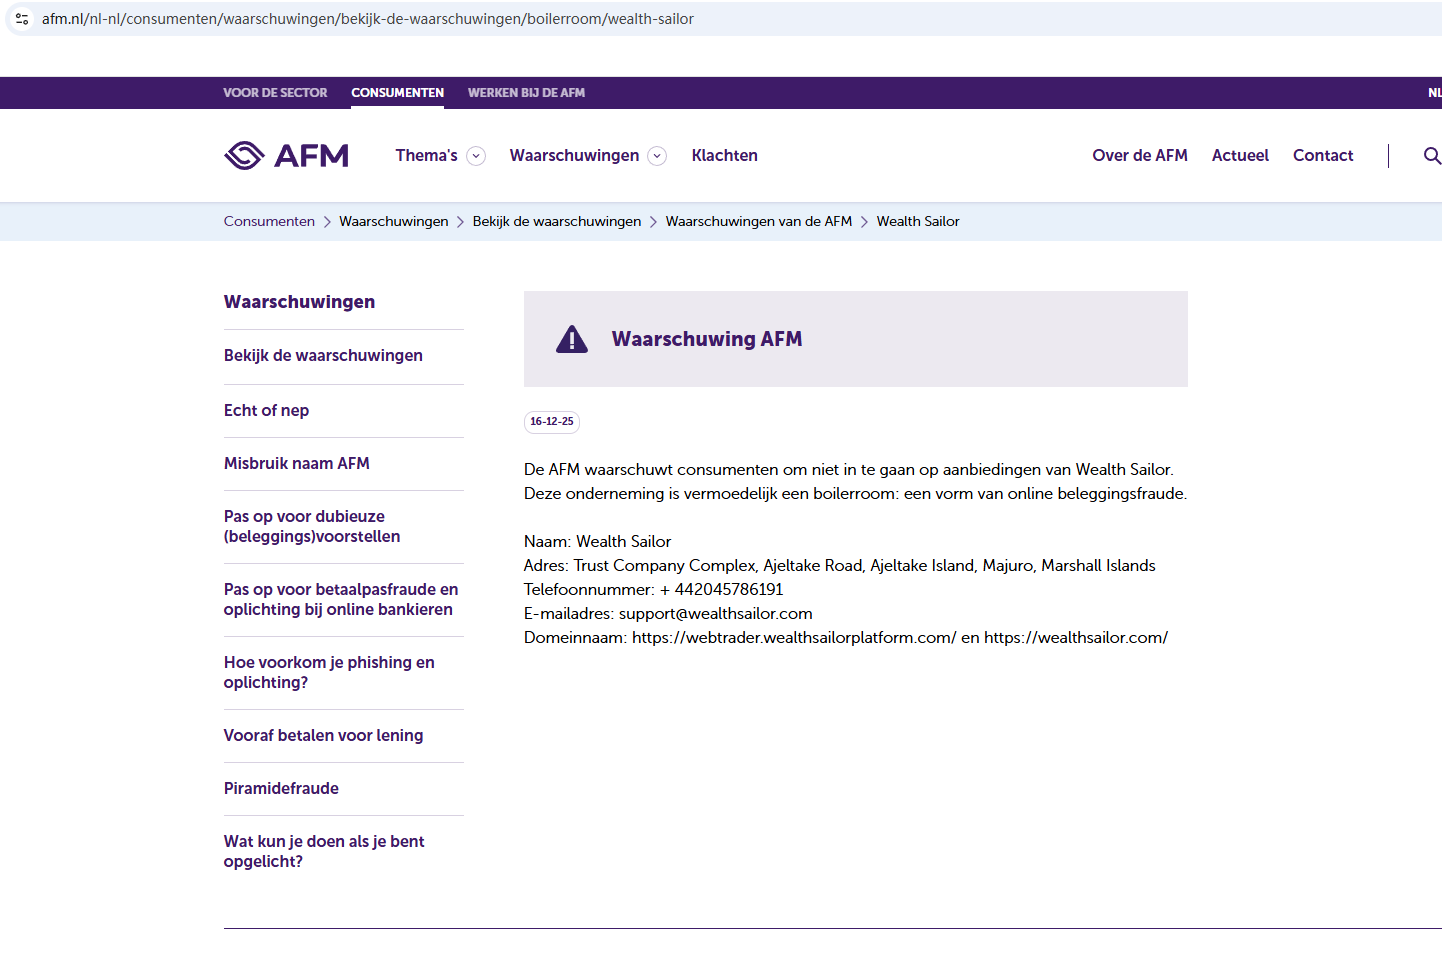Image resolution: width=1442 pixels, height=973 pixels.
Task: Expand the Waarschuwingen dropdown chevron
Action: pyautogui.click(x=657, y=156)
